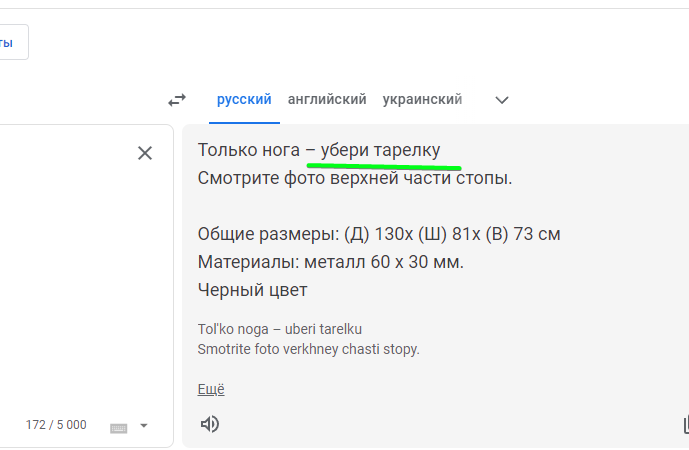The width and height of the screenshot is (689, 450).
Task: Click the "Общие размеры" dimensions line
Action: pos(379,234)
